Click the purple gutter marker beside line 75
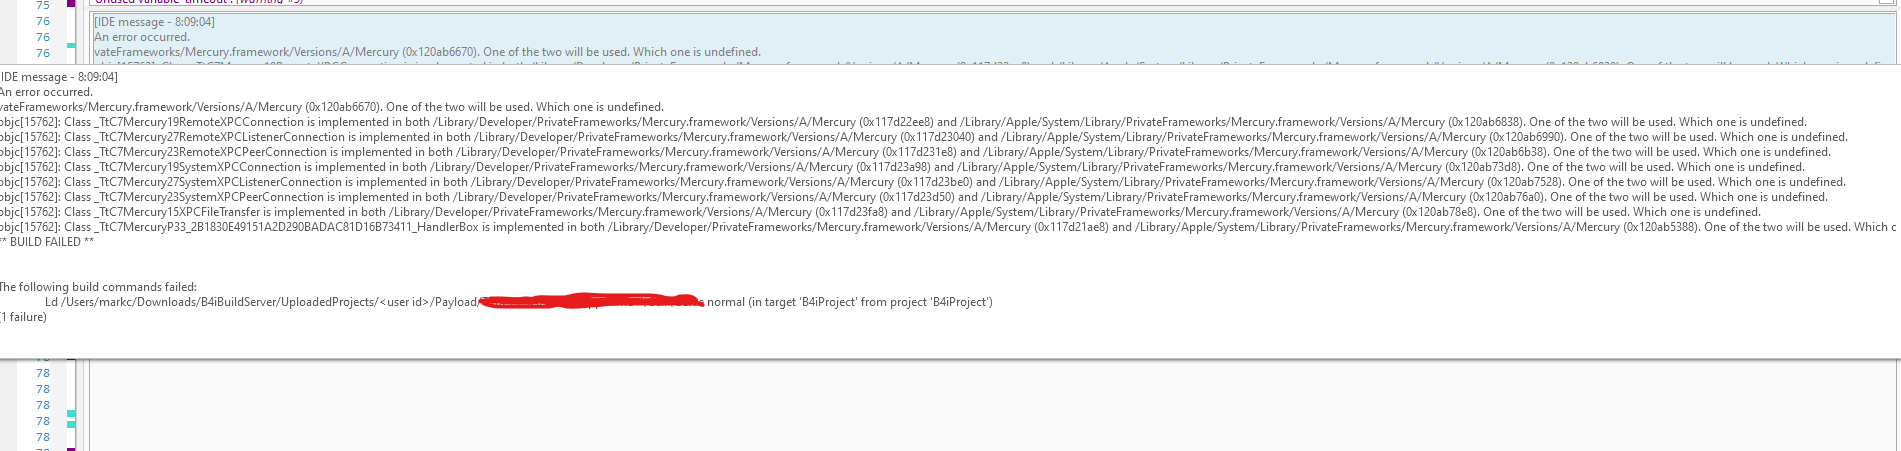Screen dimensions: 1901x451 (x=71, y=4)
